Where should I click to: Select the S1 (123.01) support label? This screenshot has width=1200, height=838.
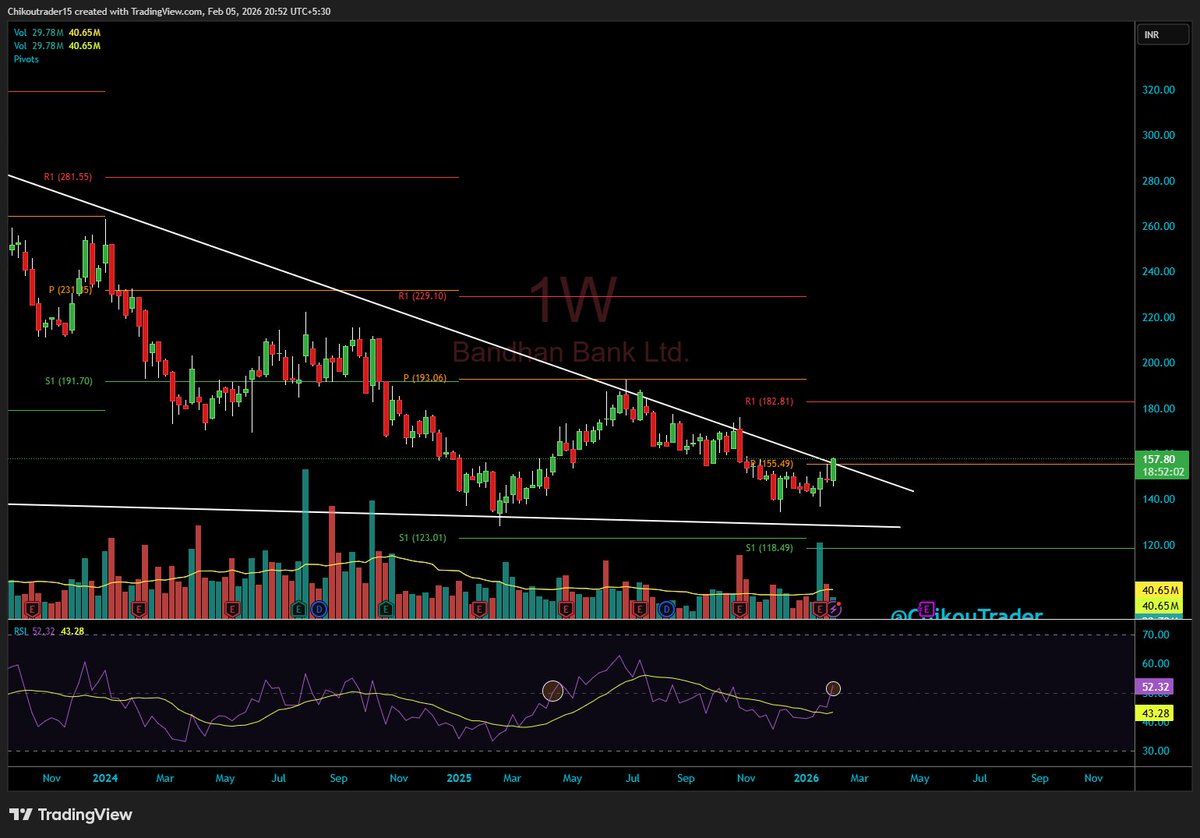coord(423,538)
